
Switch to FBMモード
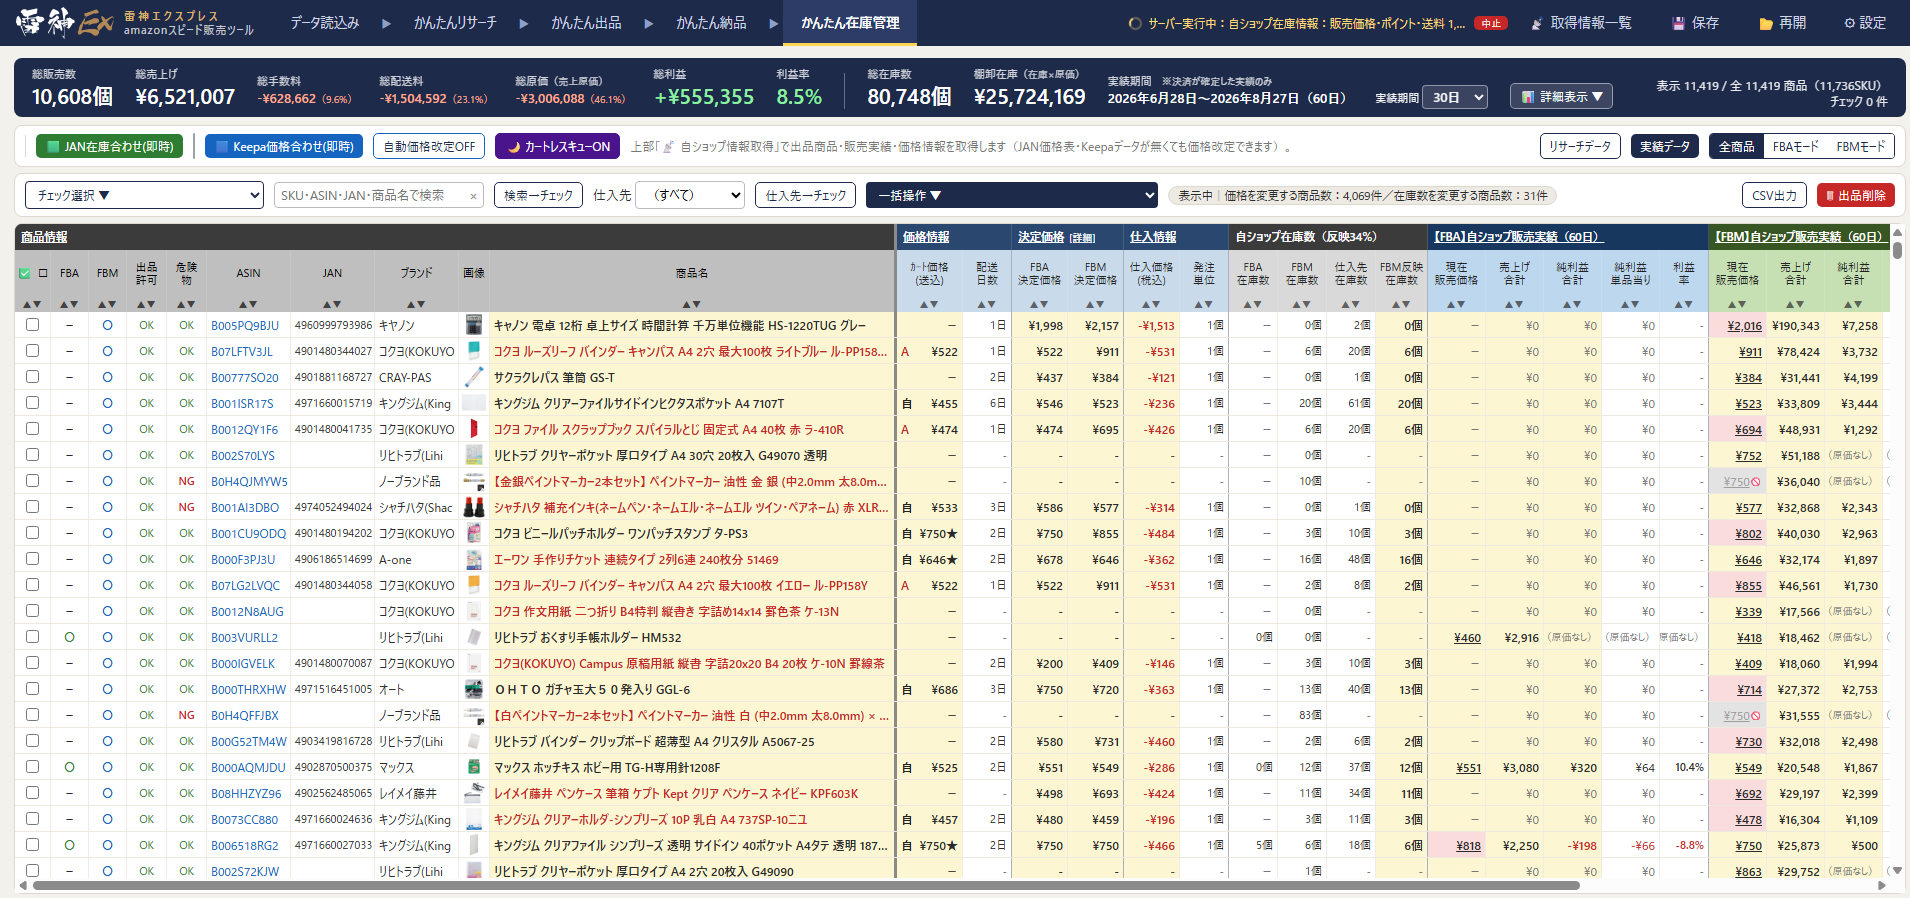1860,146
